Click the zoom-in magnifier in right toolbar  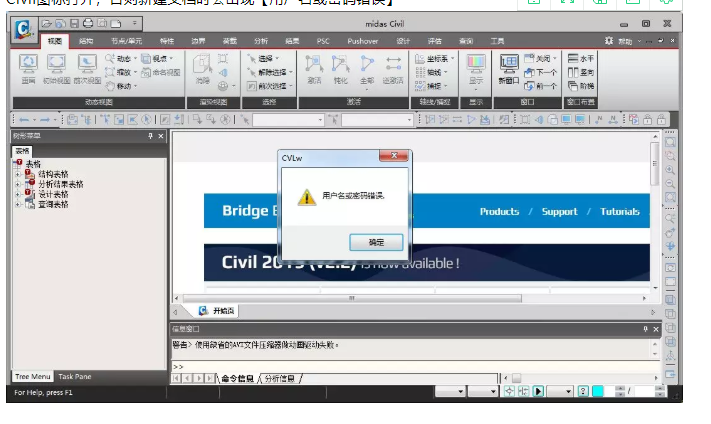[670, 170]
